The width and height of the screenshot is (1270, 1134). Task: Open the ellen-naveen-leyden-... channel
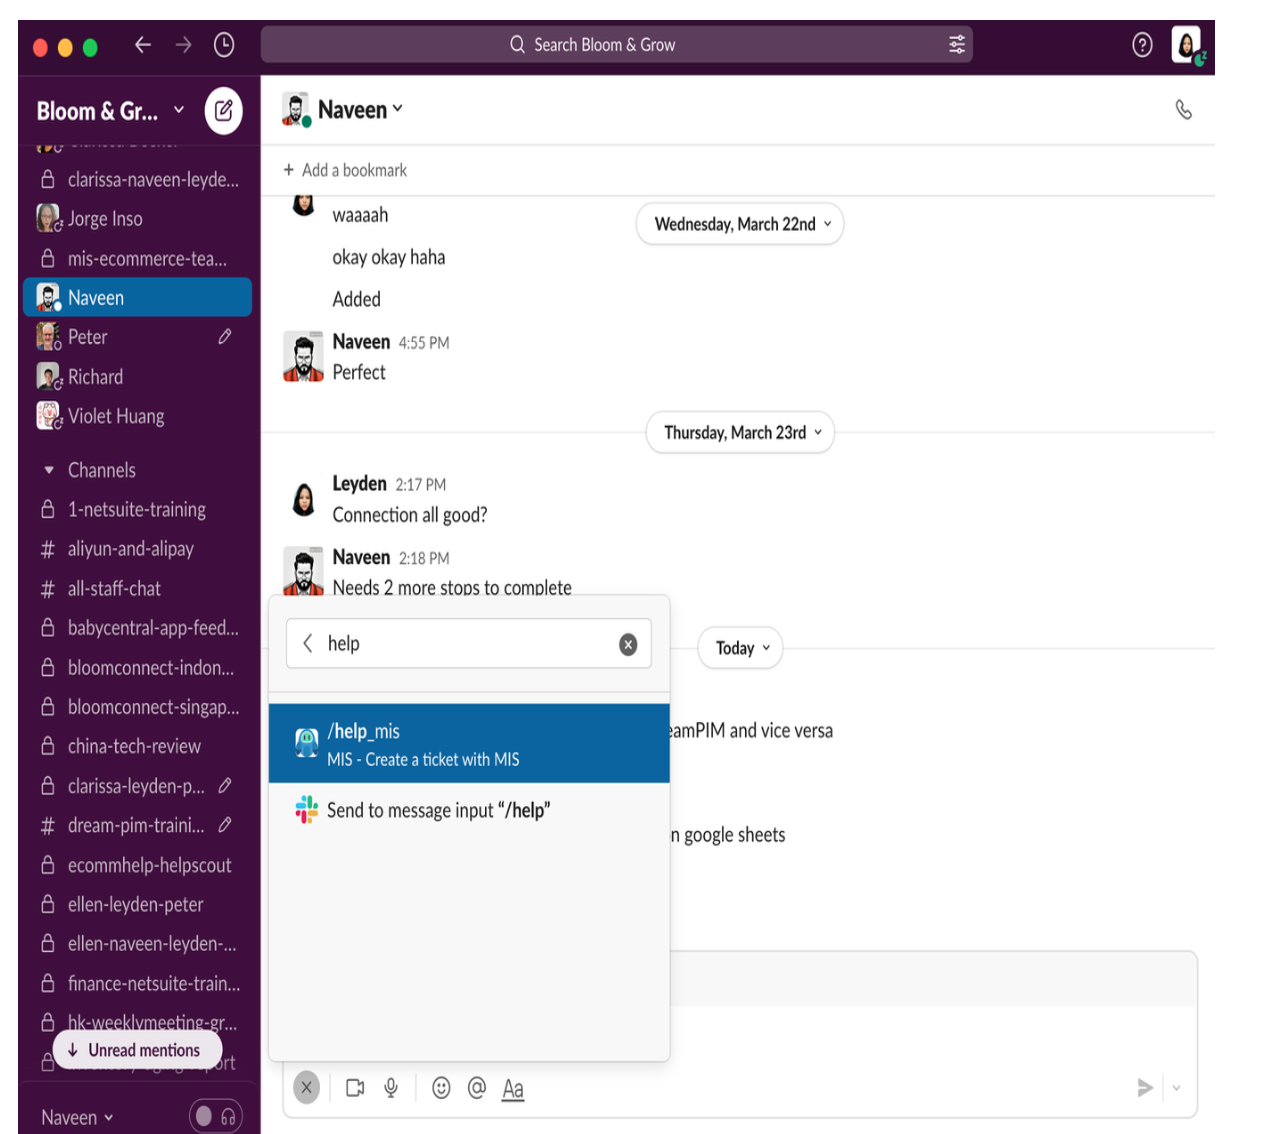137,943
